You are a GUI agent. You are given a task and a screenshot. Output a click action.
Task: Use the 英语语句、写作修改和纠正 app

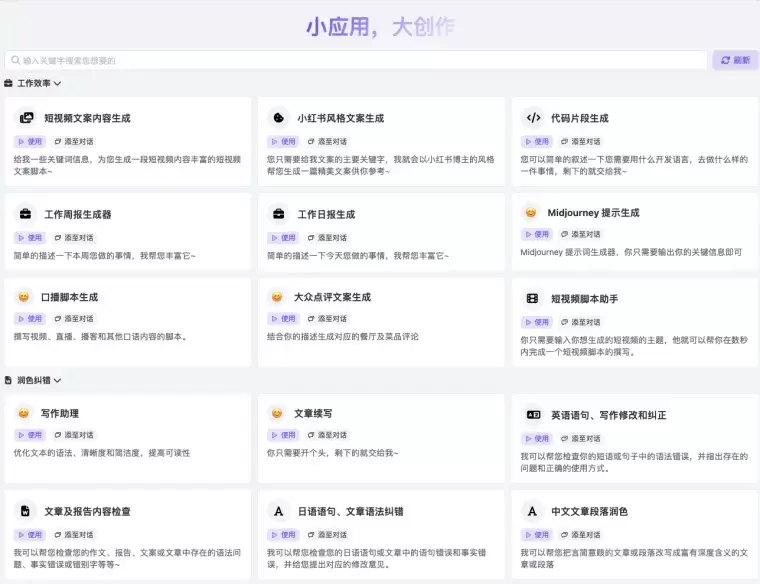[537, 438]
